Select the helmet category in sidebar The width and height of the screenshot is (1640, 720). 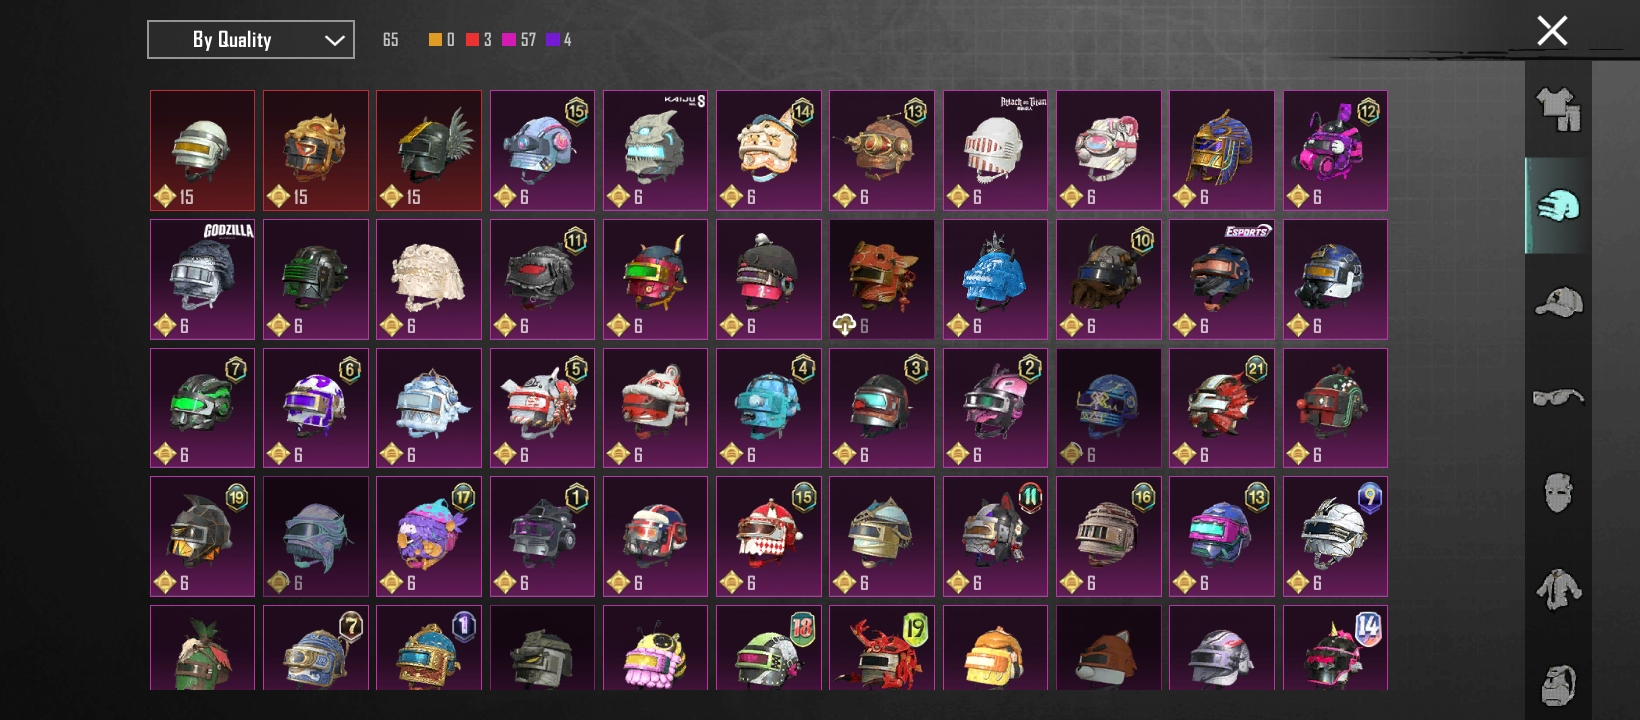click(1558, 206)
